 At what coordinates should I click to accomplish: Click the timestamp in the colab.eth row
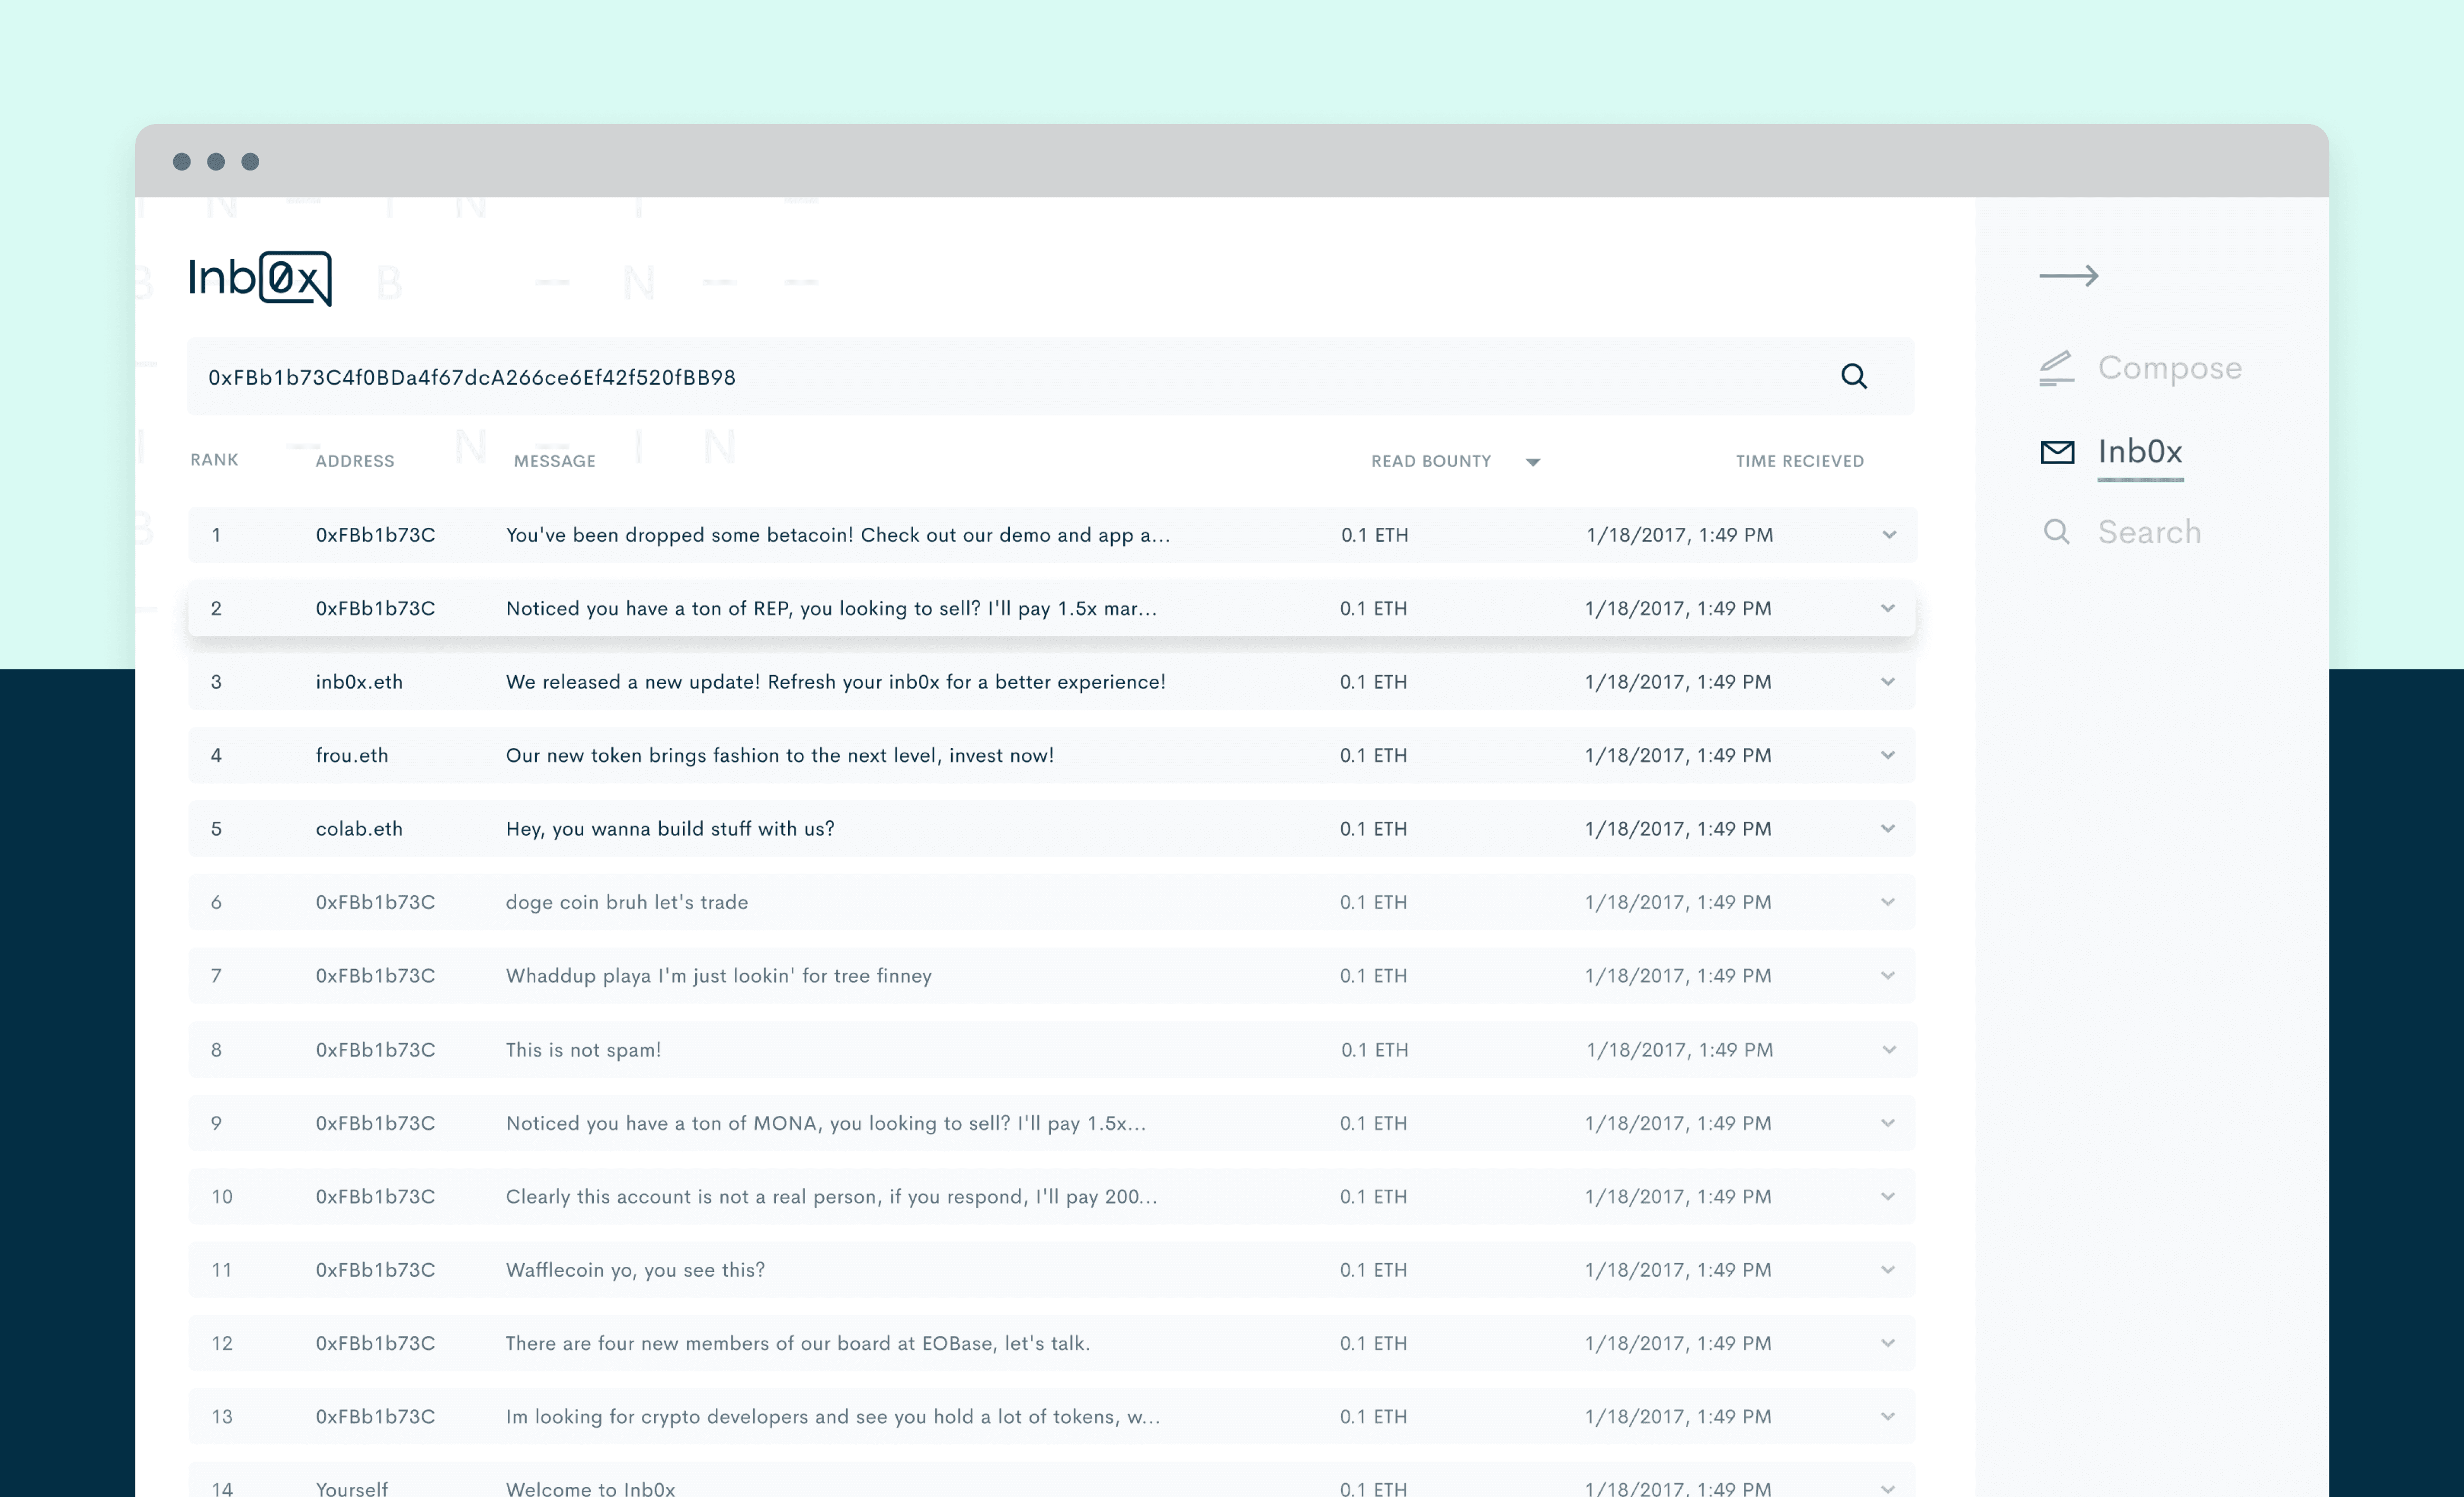click(x=1677, y=829)
